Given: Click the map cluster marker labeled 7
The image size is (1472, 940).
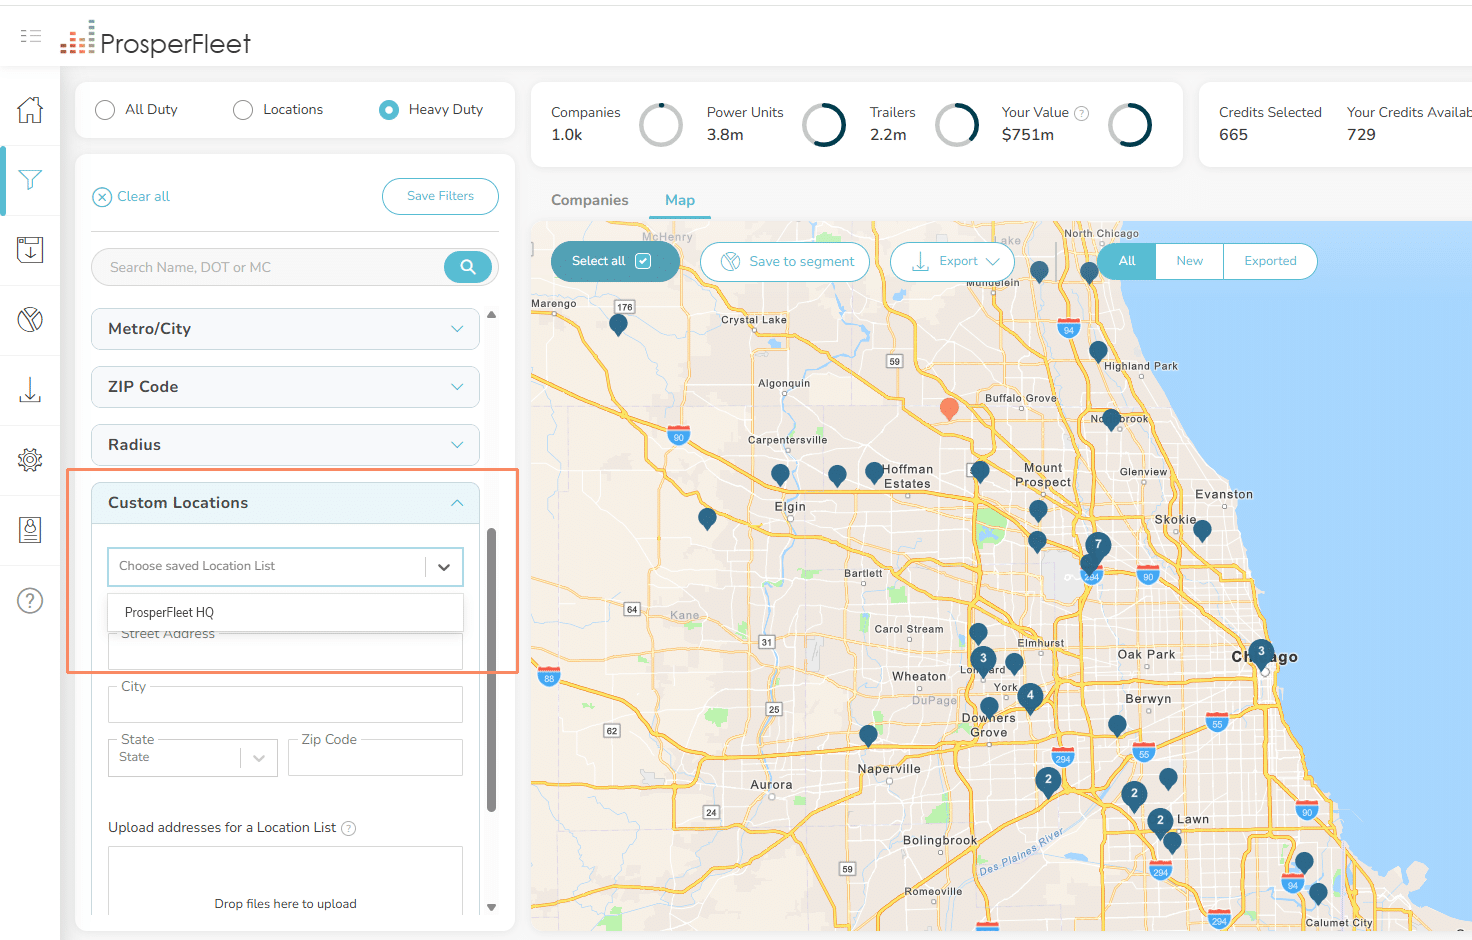Looking at the screenshot, I should [1098, 546].
